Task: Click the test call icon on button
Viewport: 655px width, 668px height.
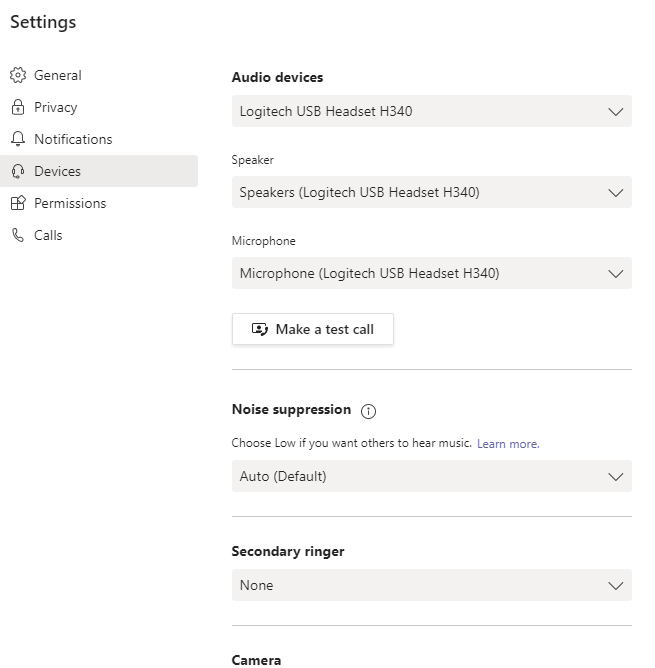Action: 260,329
